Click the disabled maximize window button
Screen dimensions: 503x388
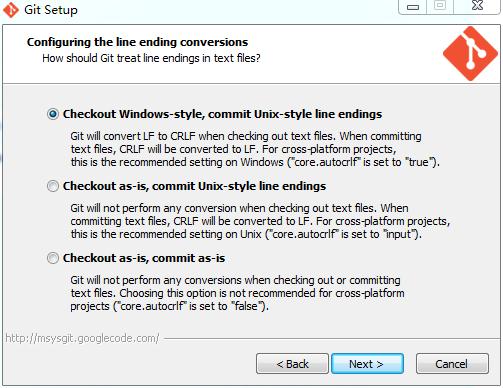[x=440, y=7]
